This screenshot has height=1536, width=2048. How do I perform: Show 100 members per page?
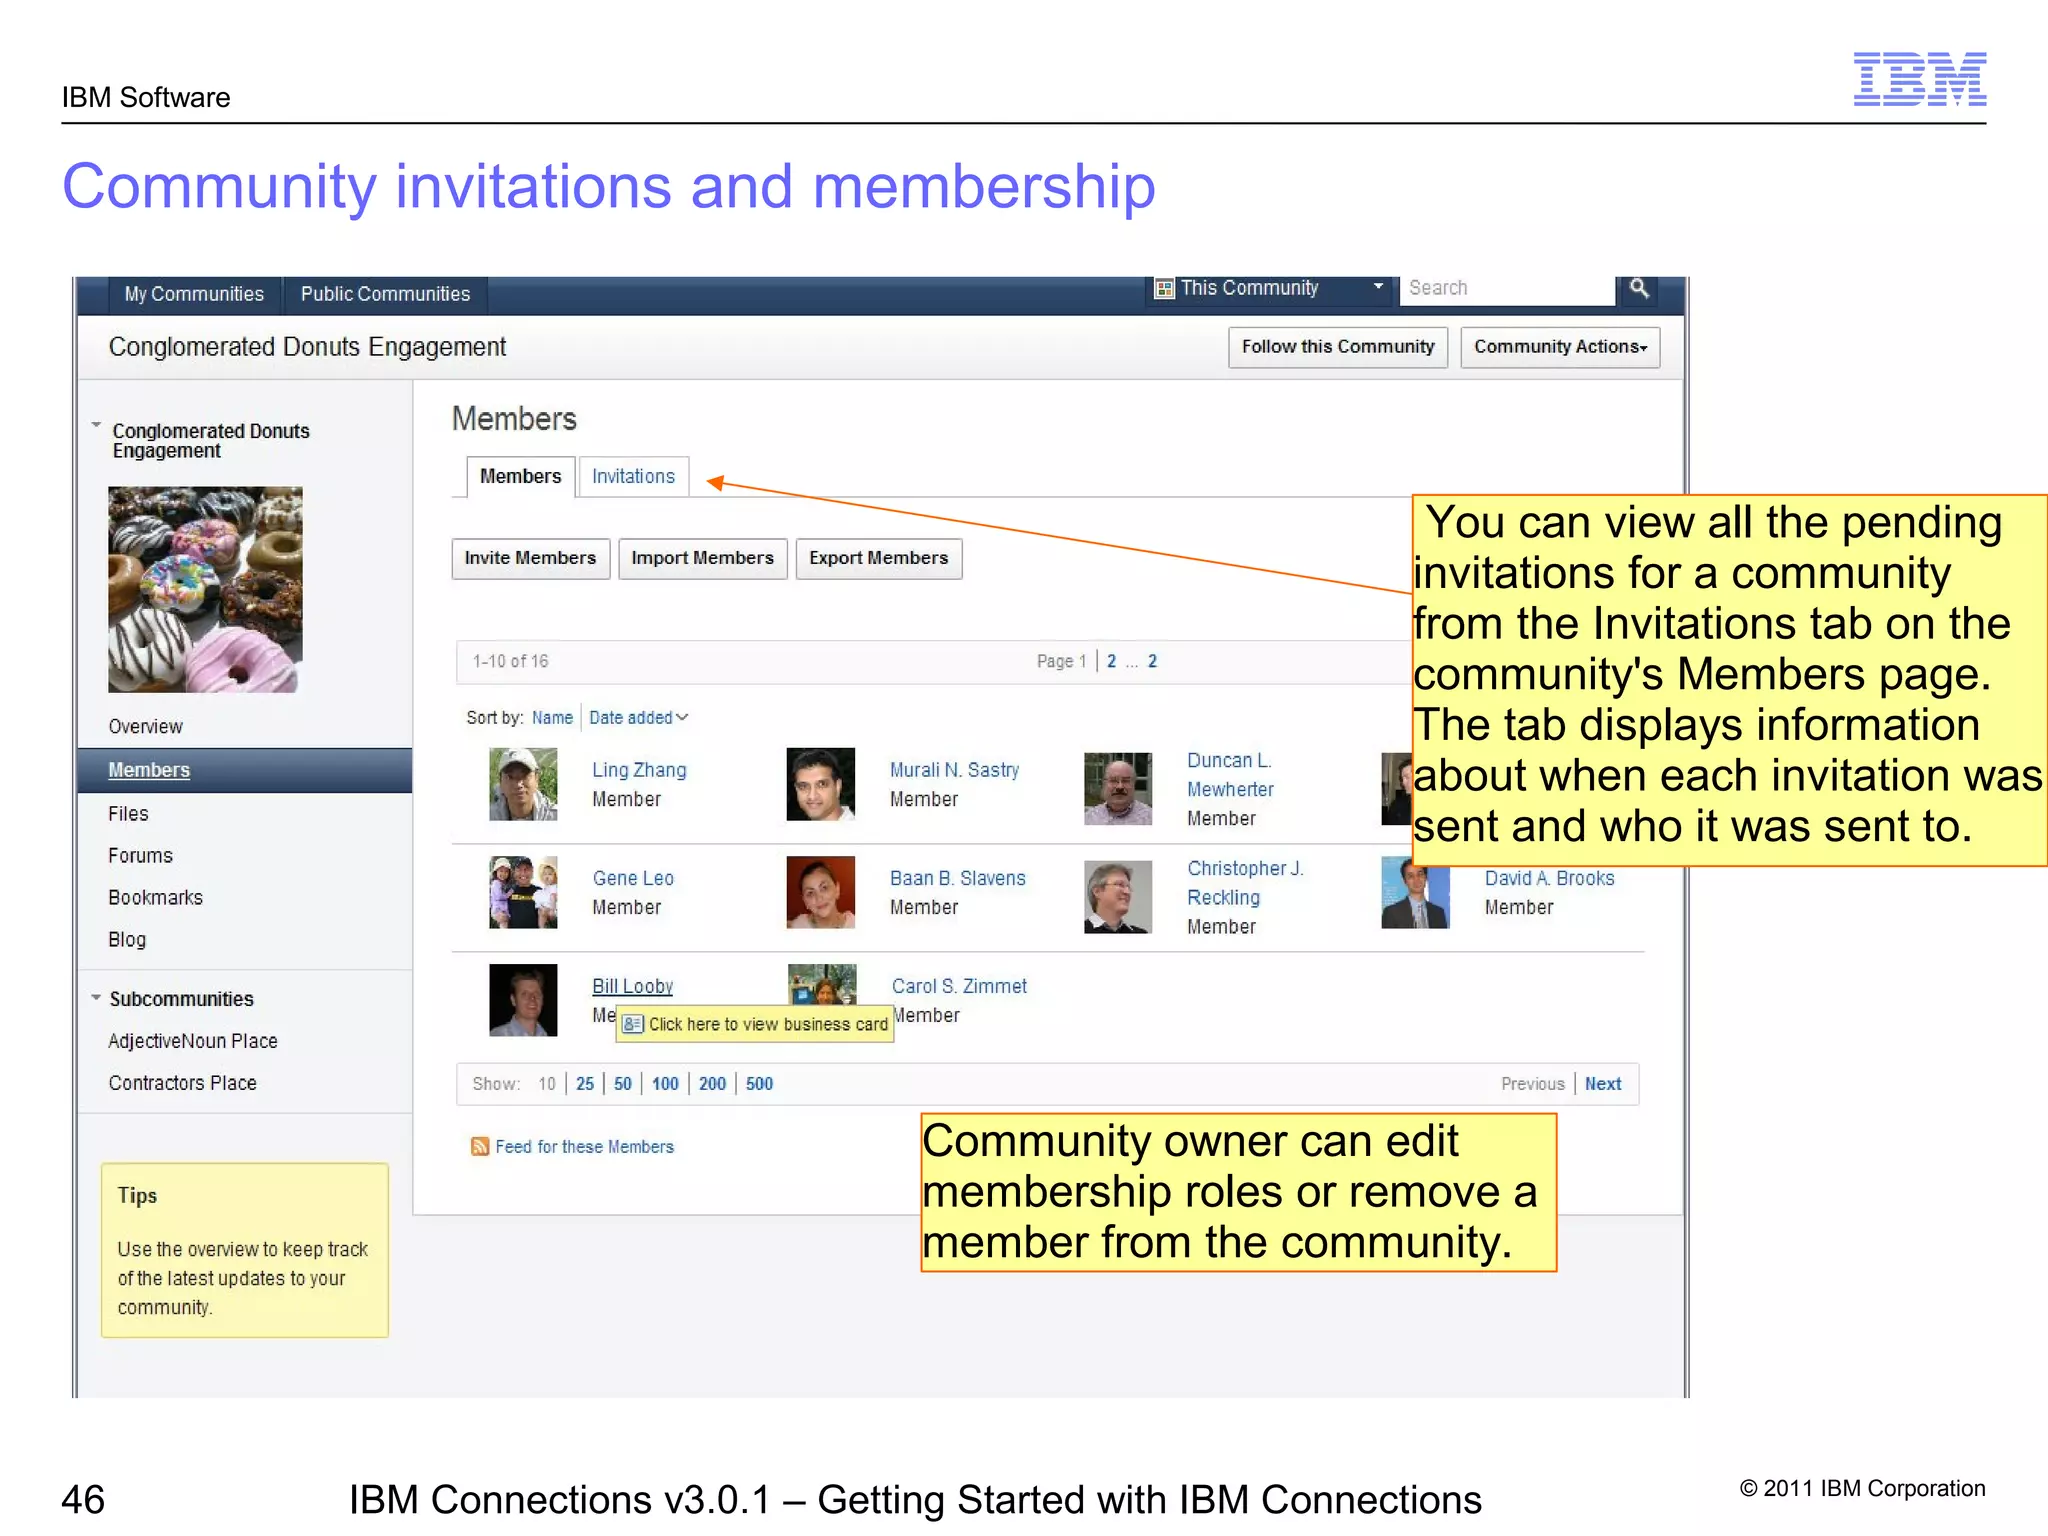(665, 1084)
